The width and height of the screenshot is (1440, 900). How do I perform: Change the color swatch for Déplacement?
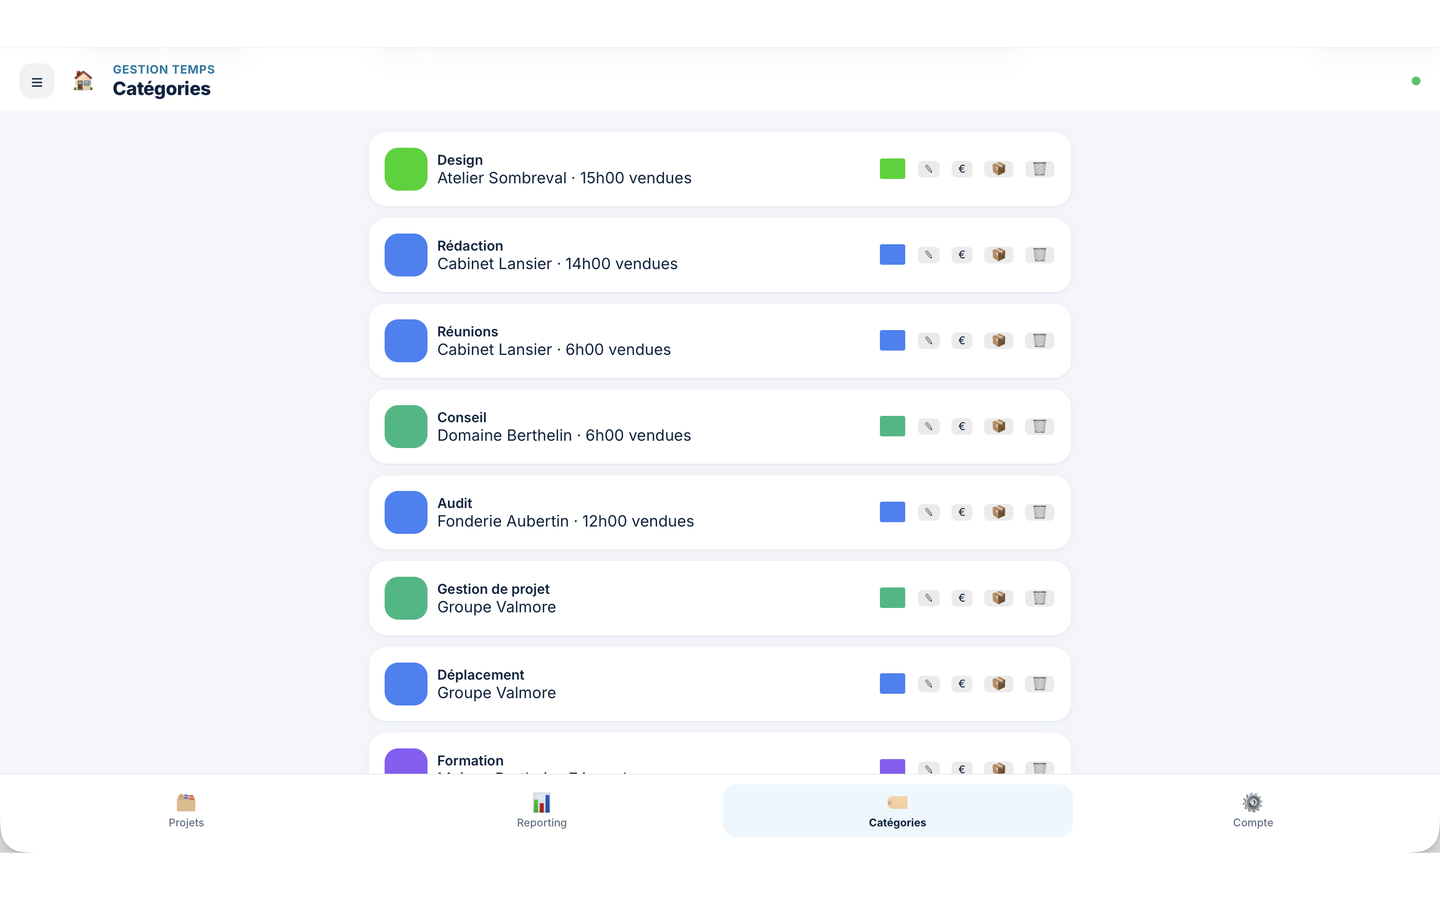point(893,685)
